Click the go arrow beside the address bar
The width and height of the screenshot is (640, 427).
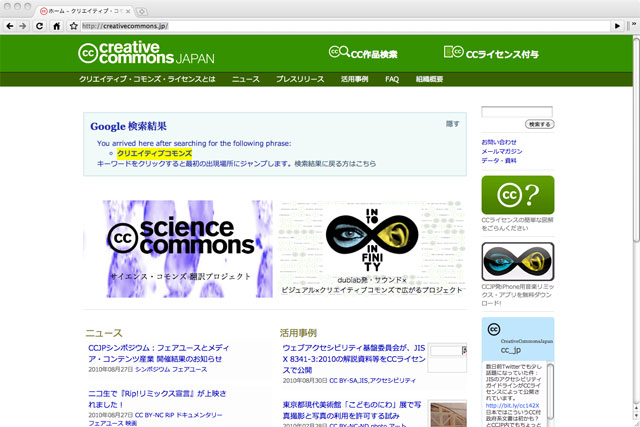pos(617,26)
